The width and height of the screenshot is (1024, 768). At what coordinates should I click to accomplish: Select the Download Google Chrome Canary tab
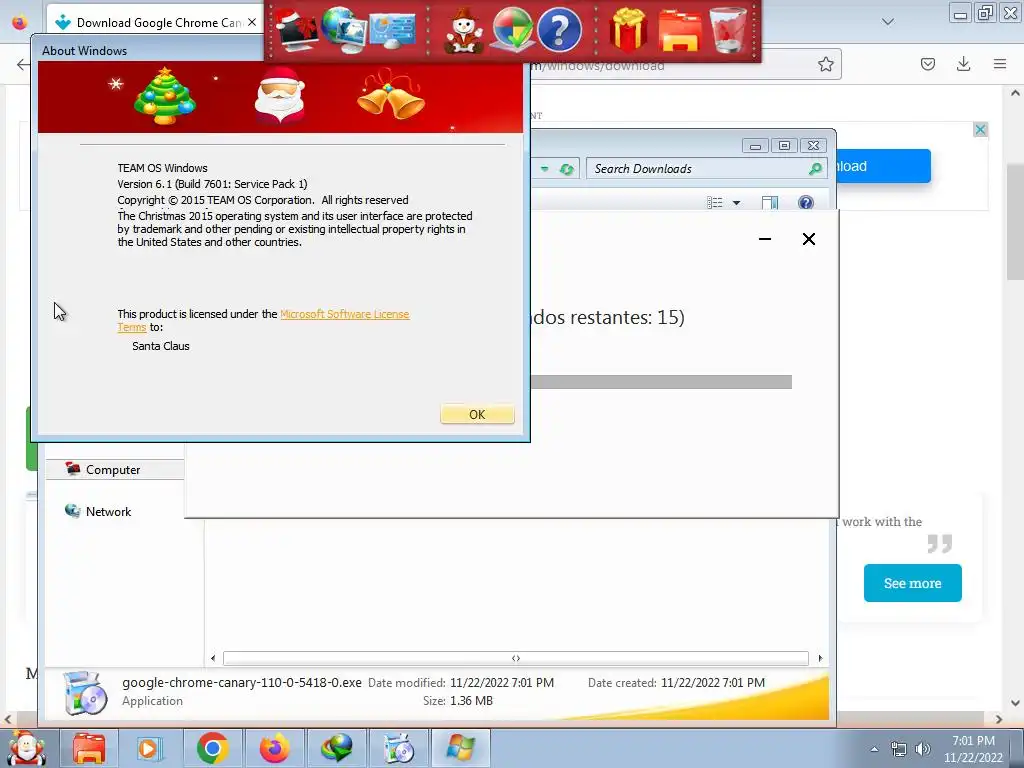tap(155, 22)
